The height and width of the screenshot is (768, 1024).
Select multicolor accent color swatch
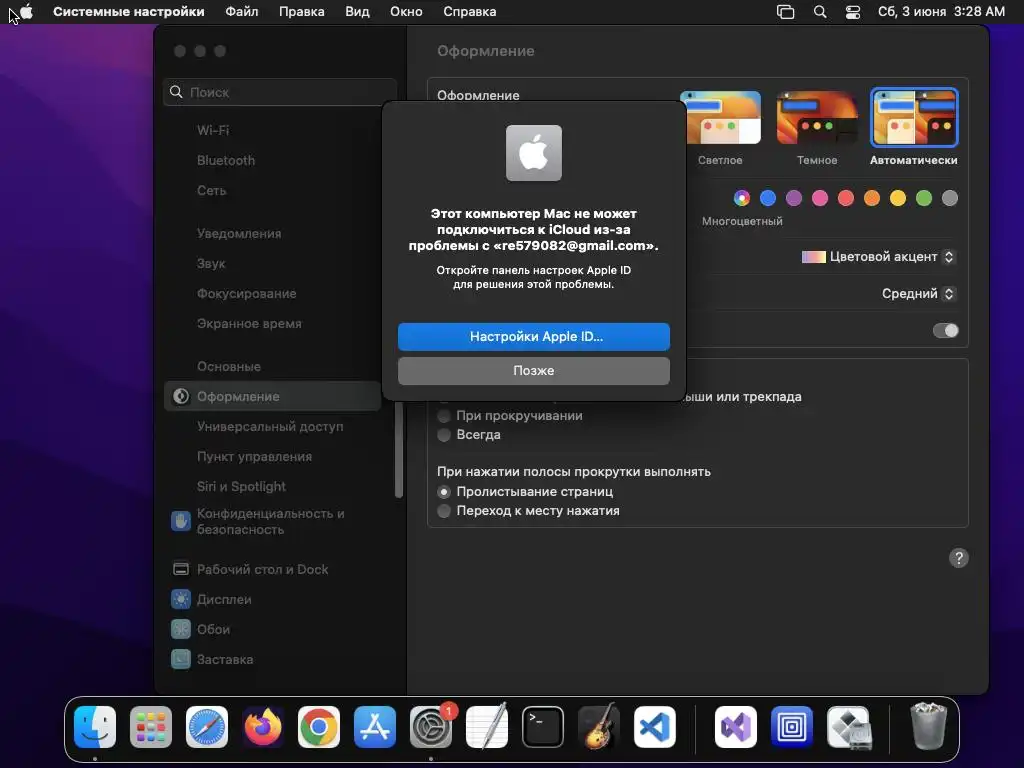(x=742, y=198)
